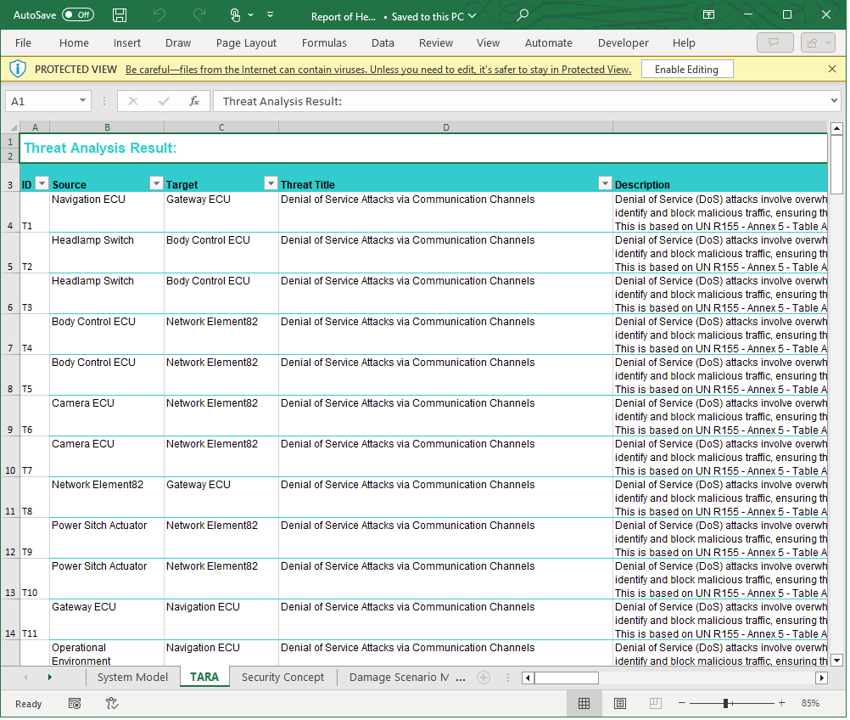
Task: Click the Protected View warning link
Action: [378, 69]
